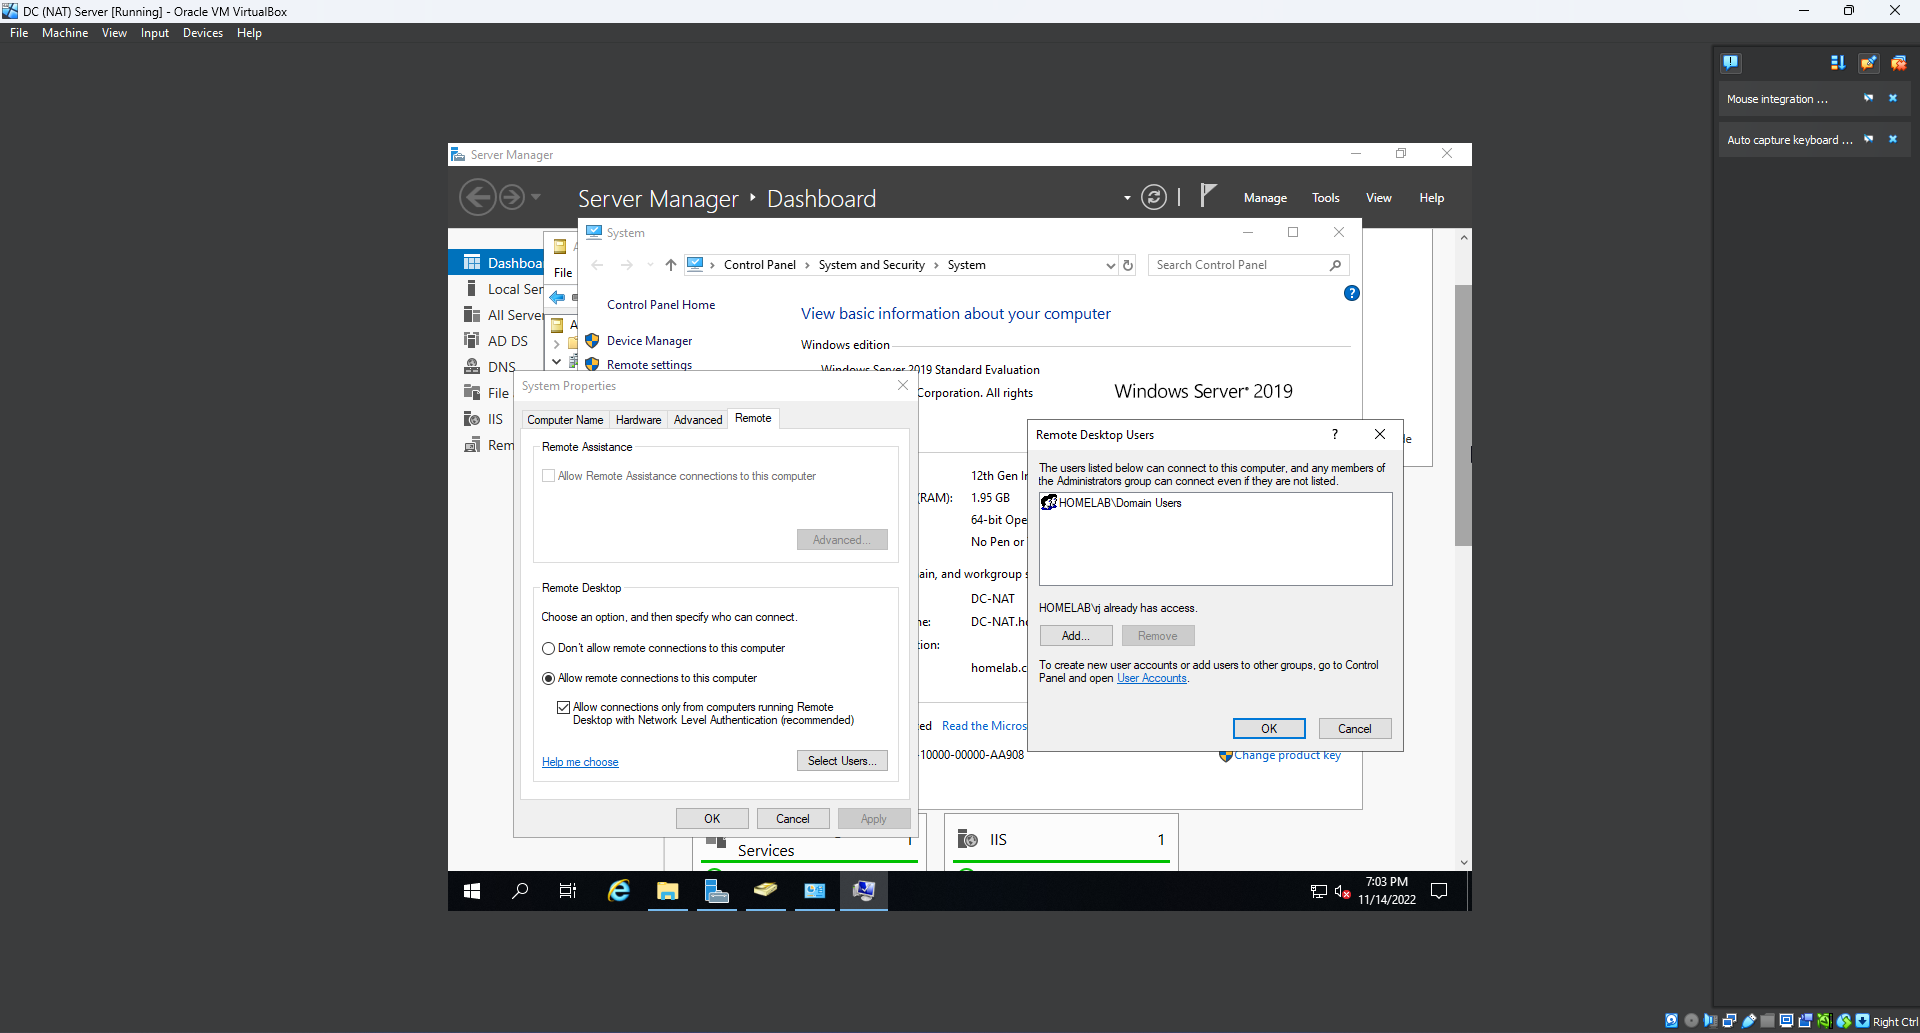The width and height of the screenshot is (1920, 1033).
Task: Click Select Users button
Action: 842,761
